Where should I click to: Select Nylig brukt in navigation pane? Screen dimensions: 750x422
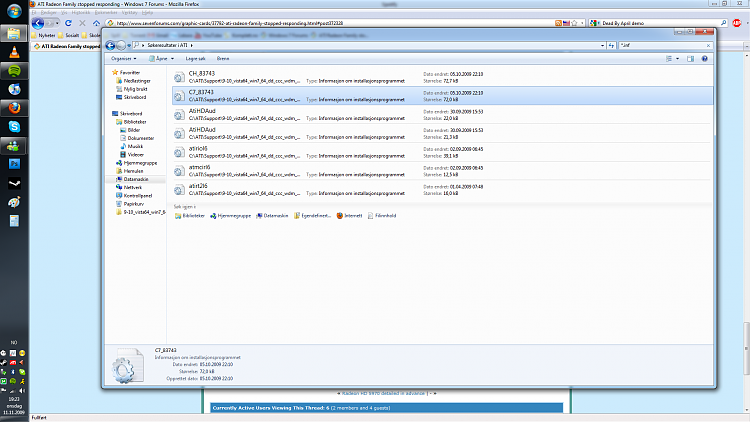tap(132, 89)
